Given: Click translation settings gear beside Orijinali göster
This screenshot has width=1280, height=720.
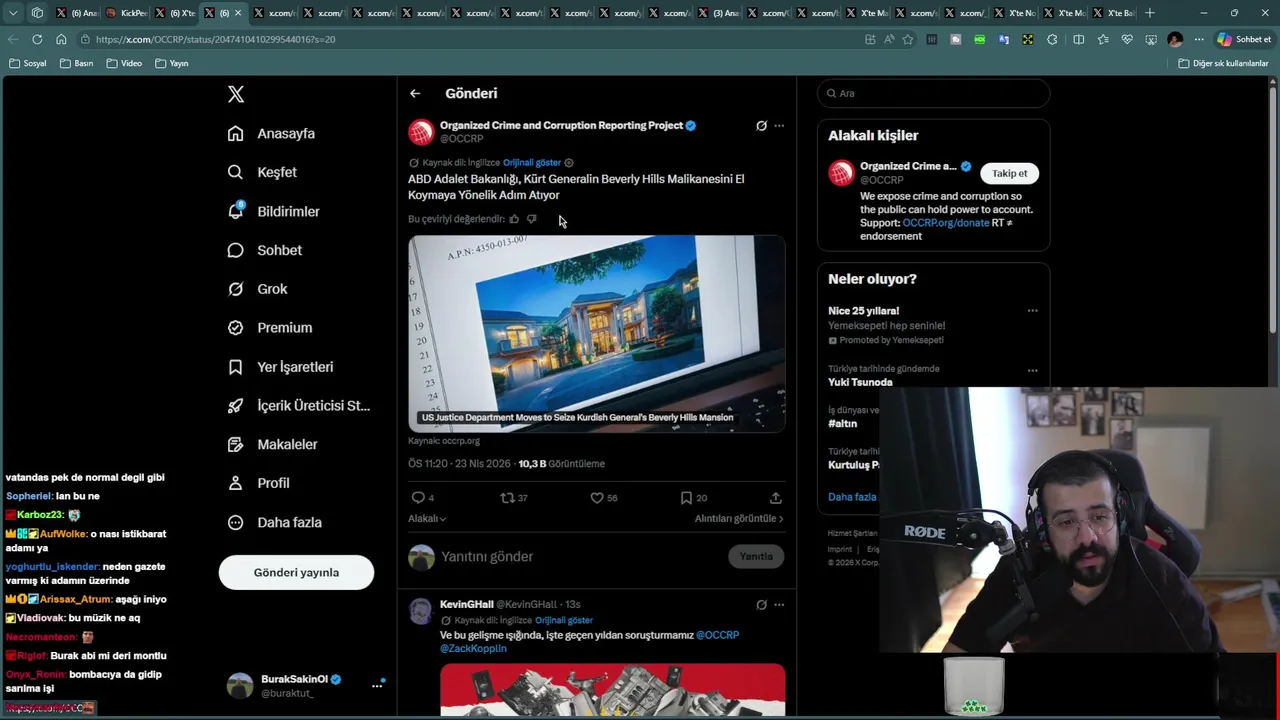Looking at the screenshot, I should (x=569, y=162).
